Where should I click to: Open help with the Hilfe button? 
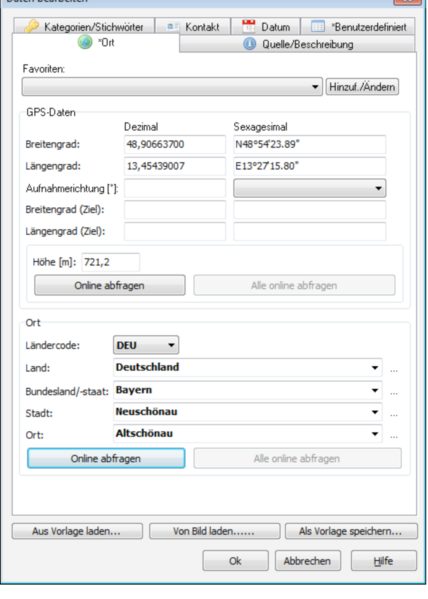click(x=384, y=561)
